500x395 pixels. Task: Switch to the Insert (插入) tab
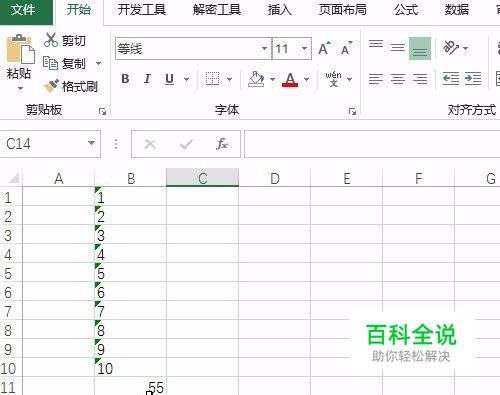pyautogui.click(x=280, y=9)
